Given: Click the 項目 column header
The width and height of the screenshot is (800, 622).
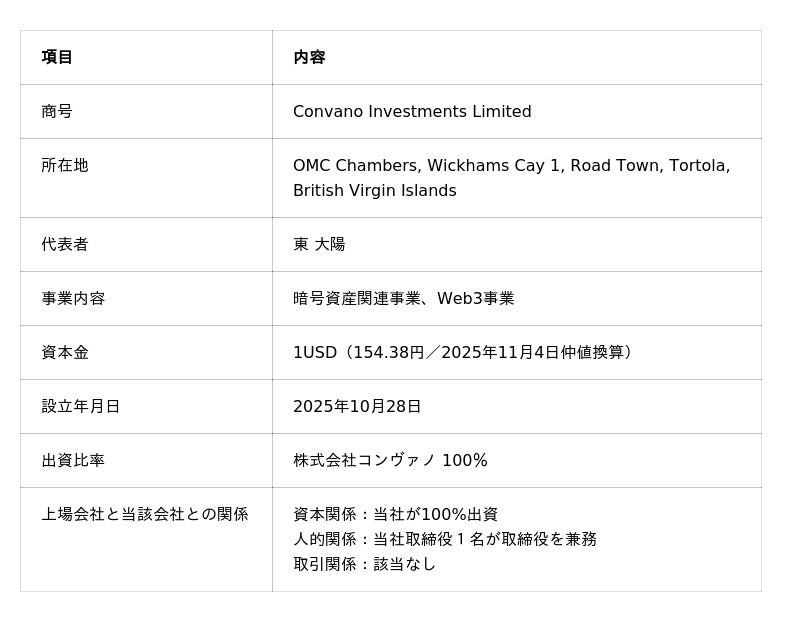Looking at the screenshot, I should (57, 57).
